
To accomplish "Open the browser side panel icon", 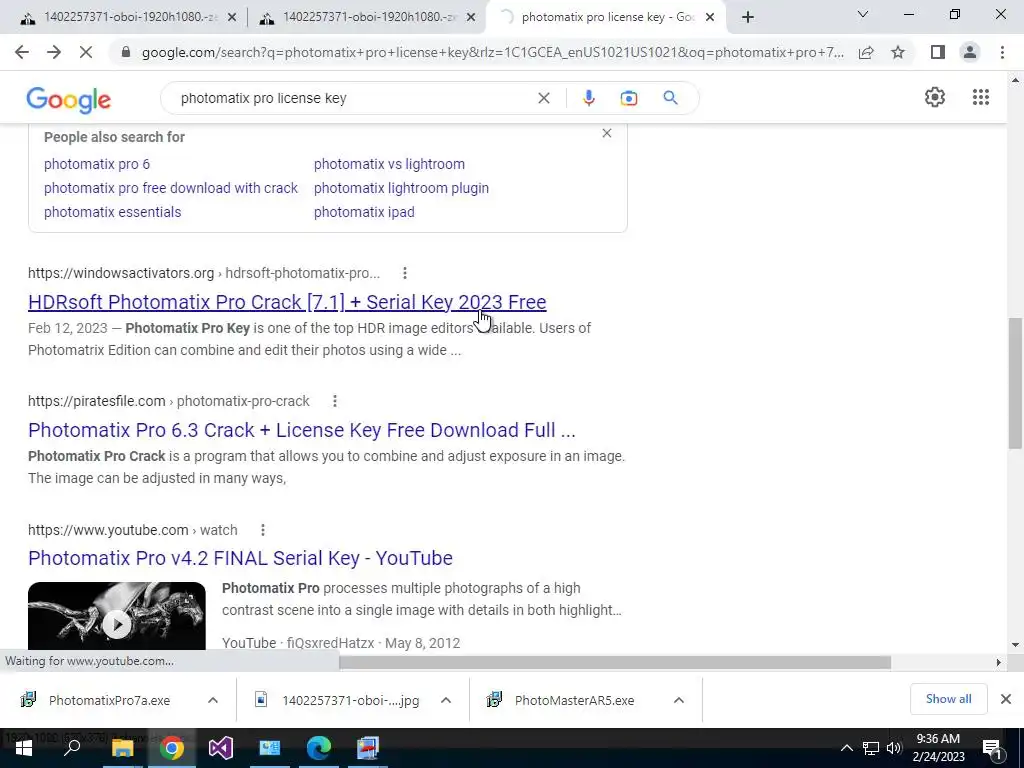I will coord(938,52).
